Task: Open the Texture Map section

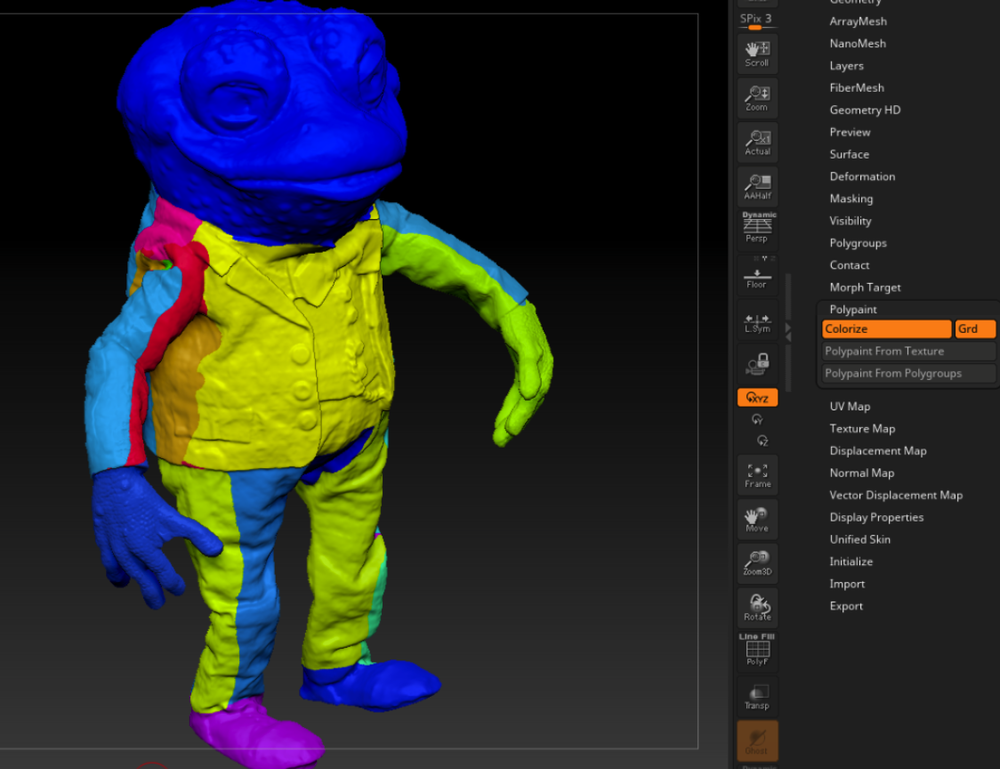Action: coord(862,428)
